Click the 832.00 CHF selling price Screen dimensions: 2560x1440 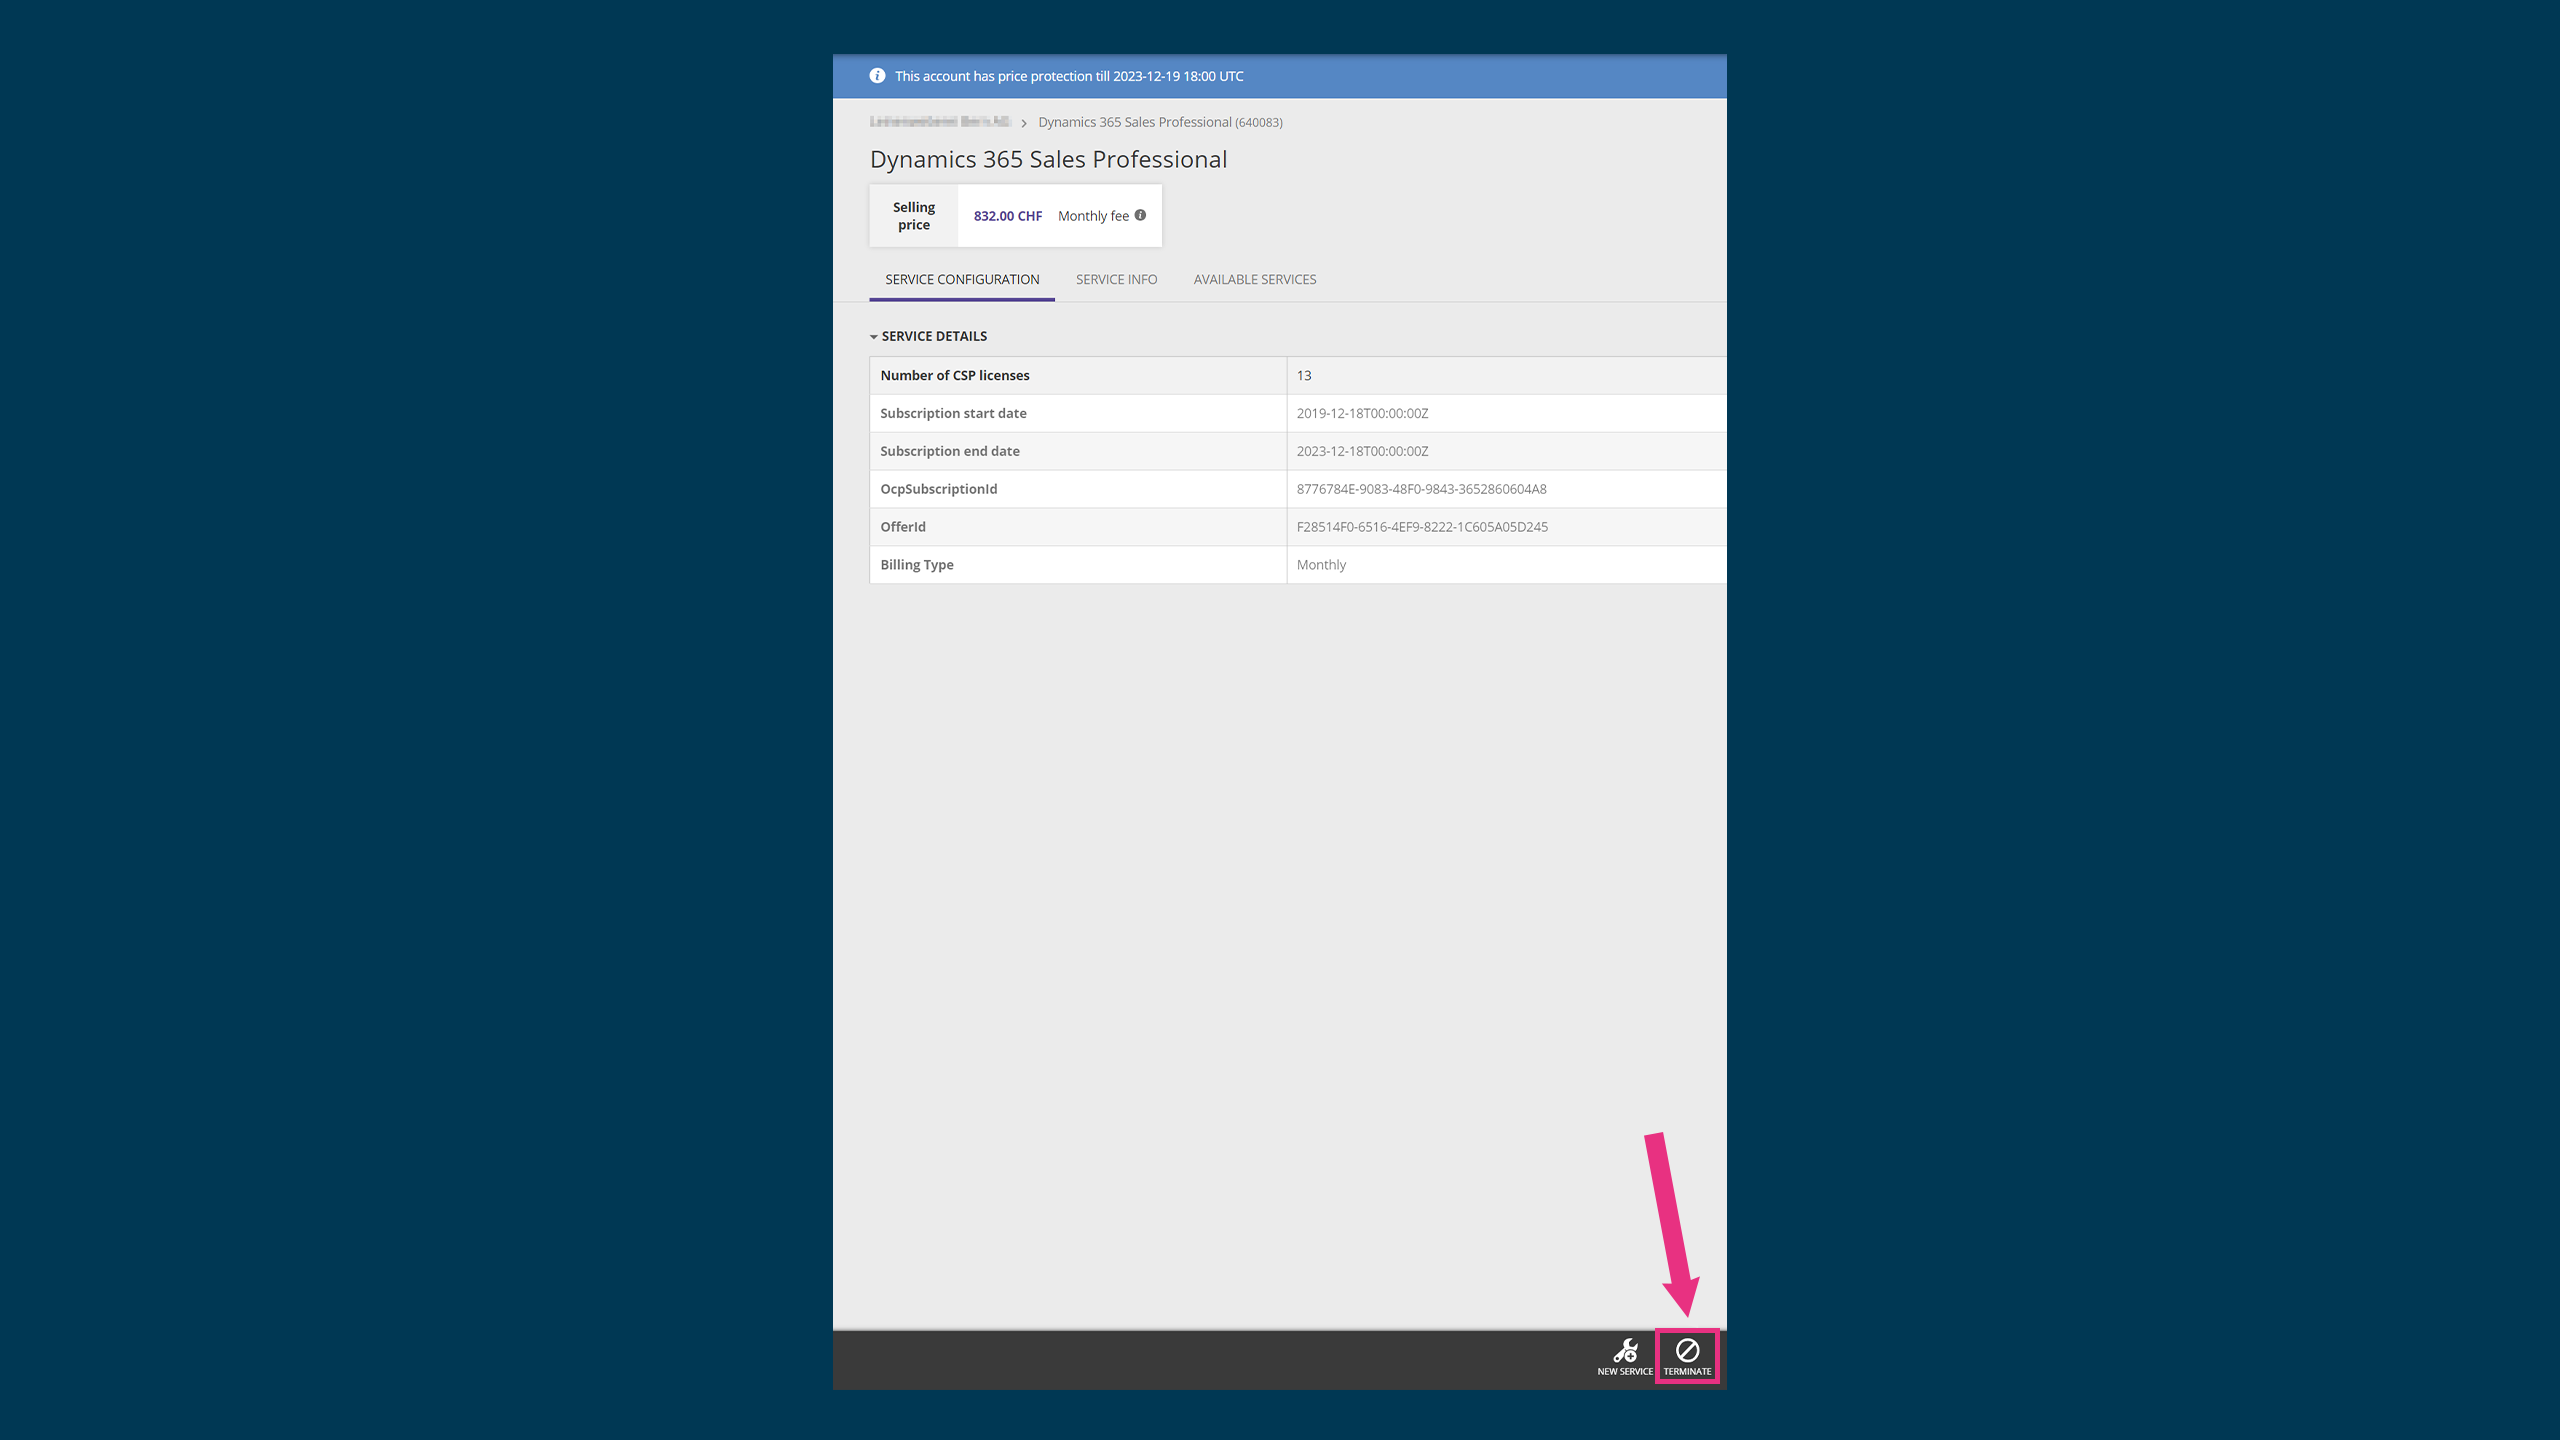pyautogui.click(x=1007, y=216)
